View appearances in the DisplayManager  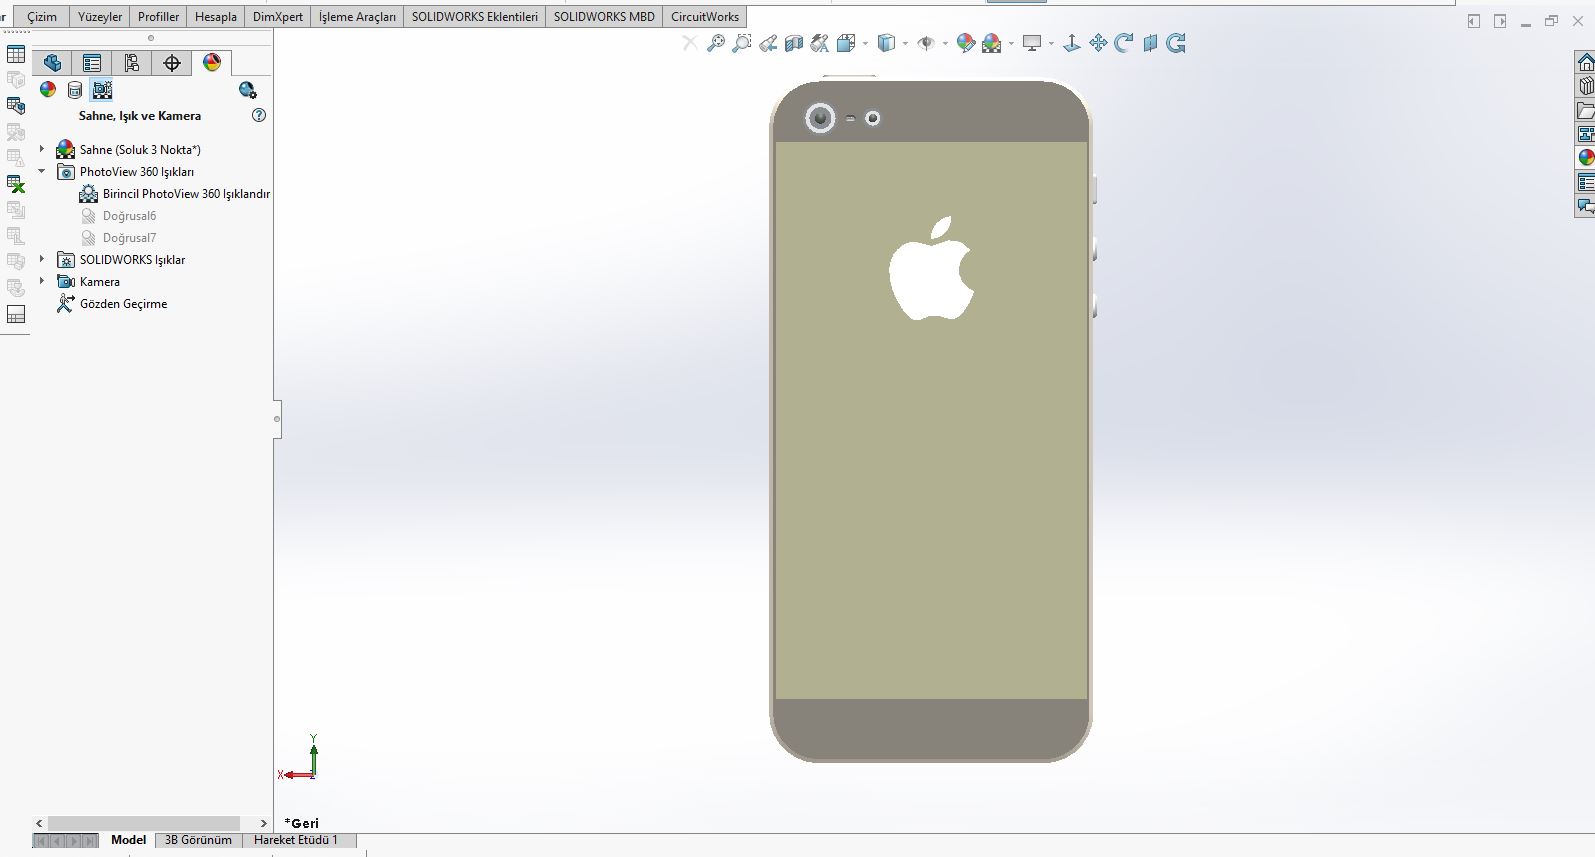[48, 90]
